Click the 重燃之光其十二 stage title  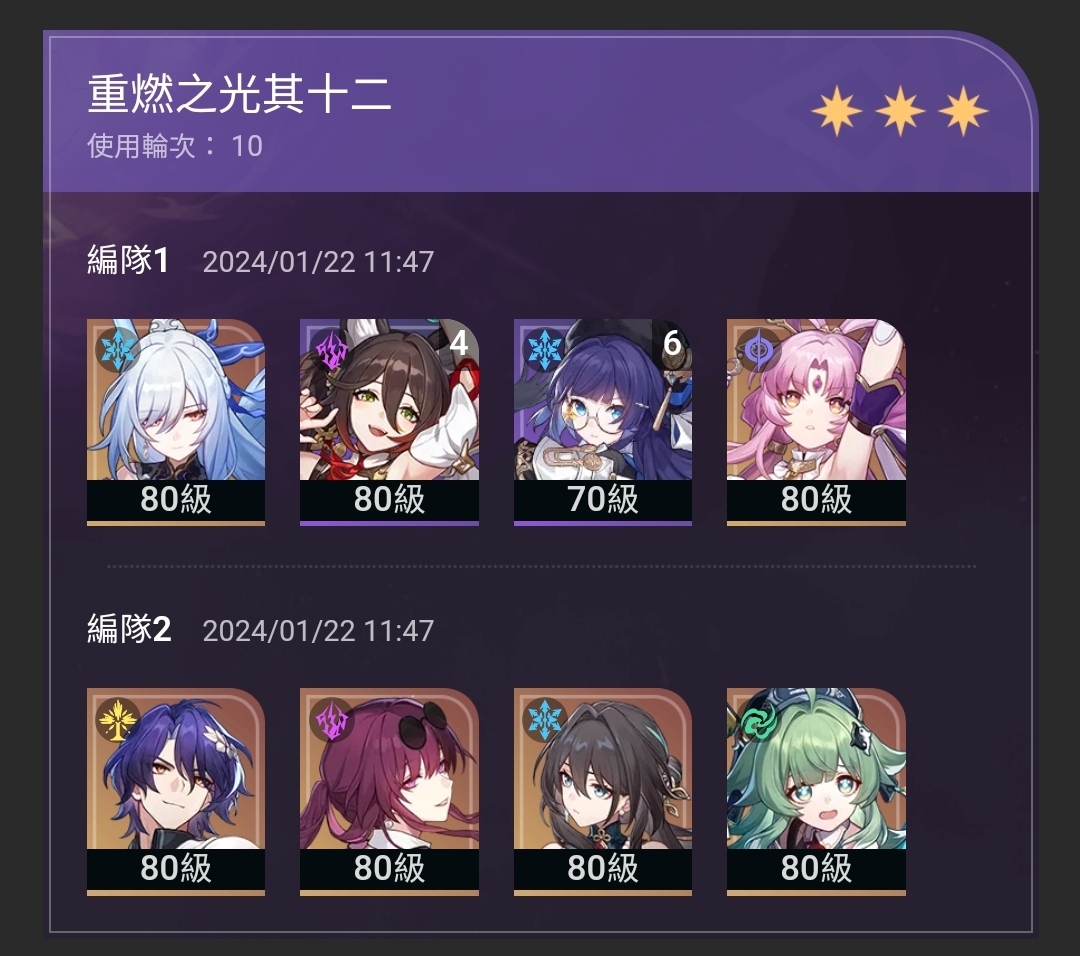click(x=240, y=94)
